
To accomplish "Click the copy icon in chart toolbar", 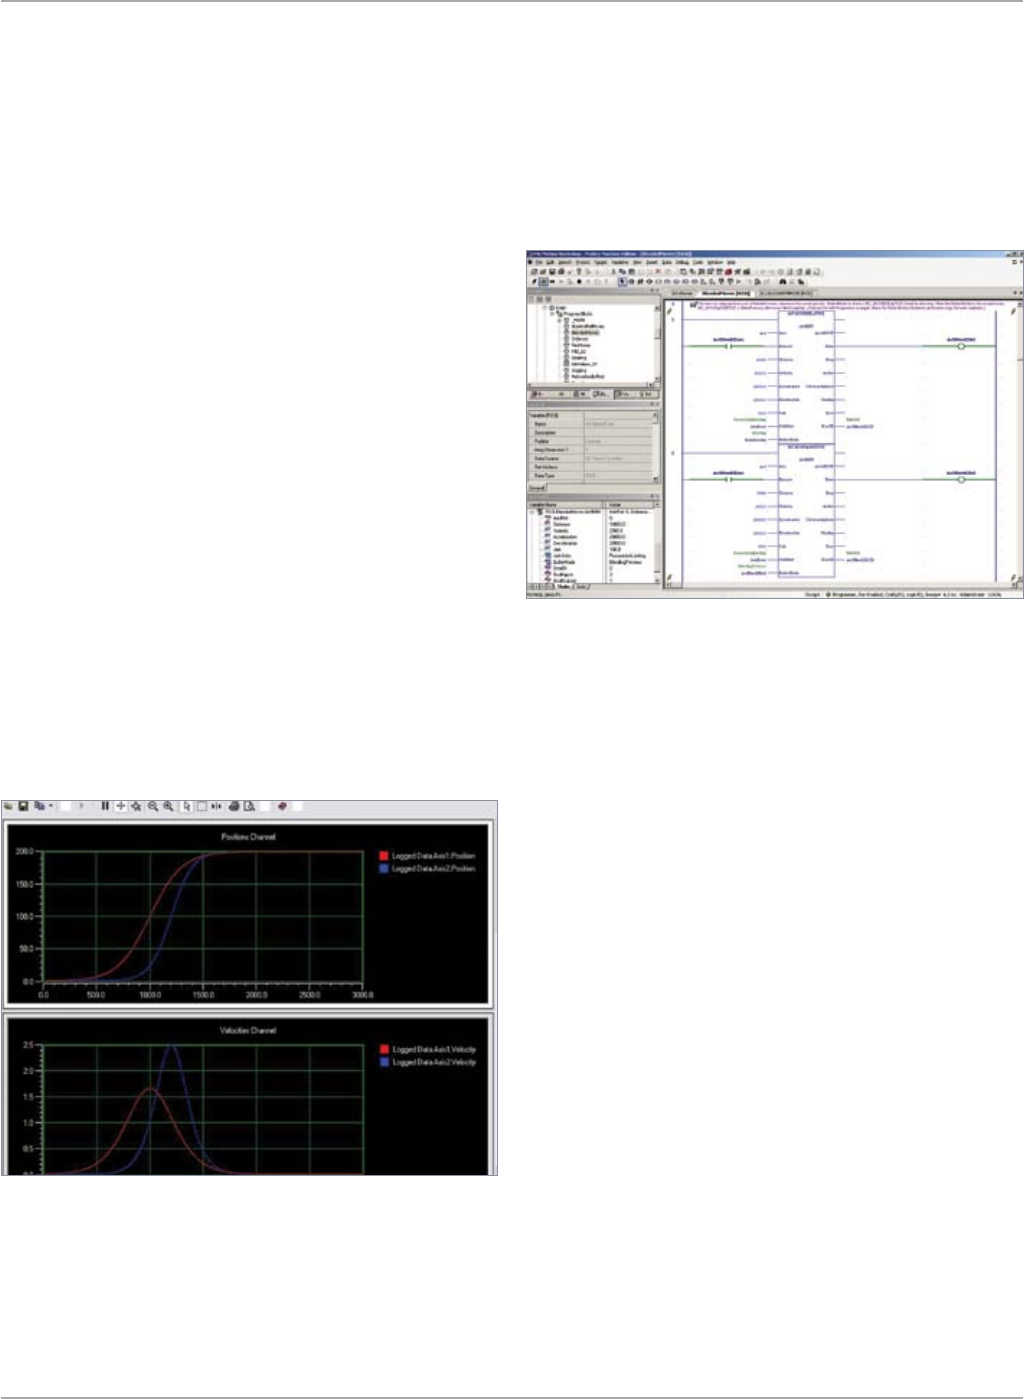I will point(39,806).
